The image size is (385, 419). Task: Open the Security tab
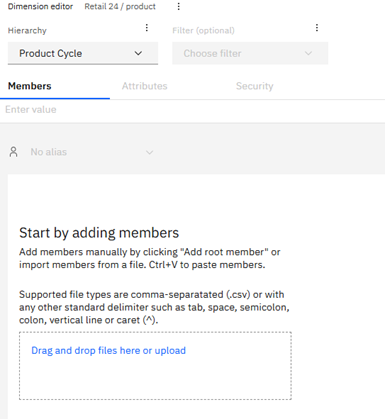255,86
